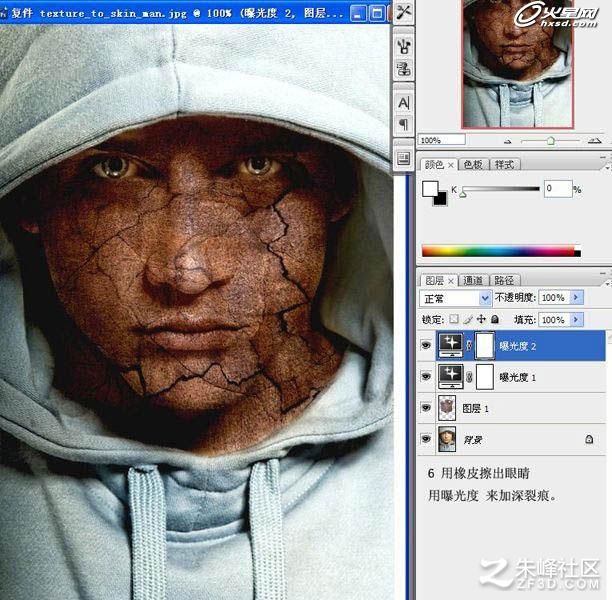Hide the 图层 1 layer

426,408
